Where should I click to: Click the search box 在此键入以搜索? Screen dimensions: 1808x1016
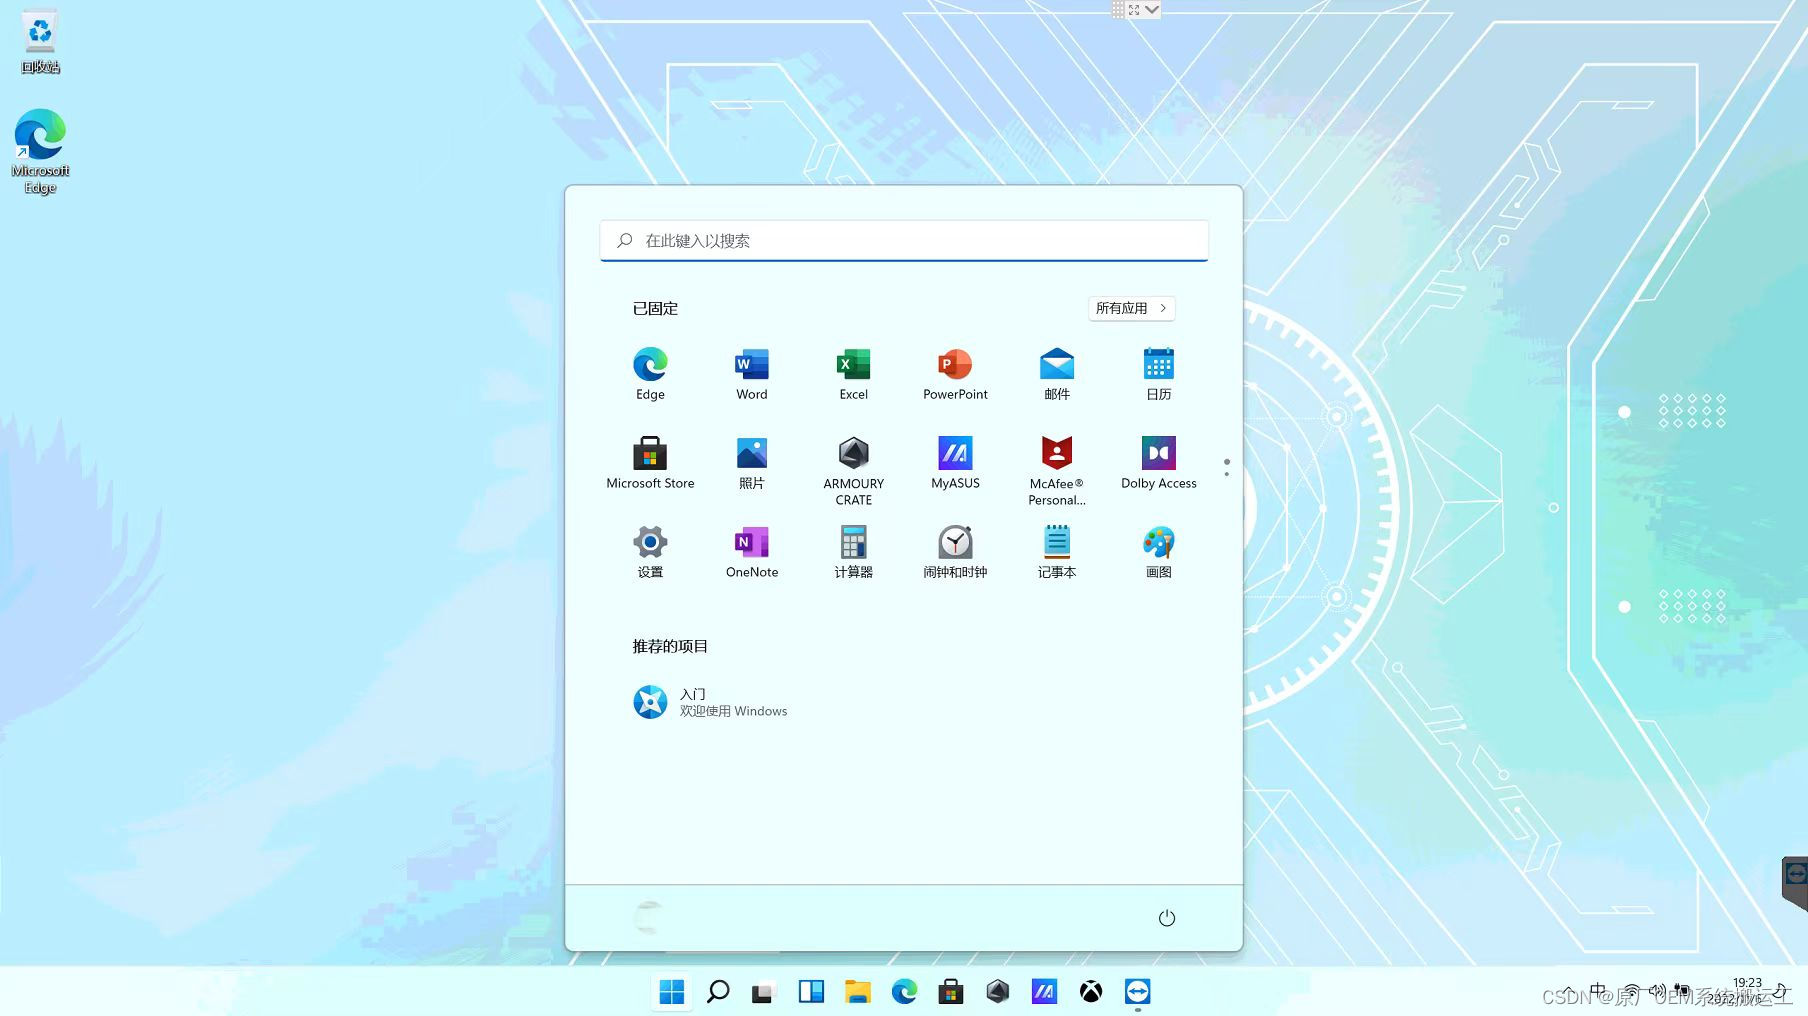pos(904,240)
